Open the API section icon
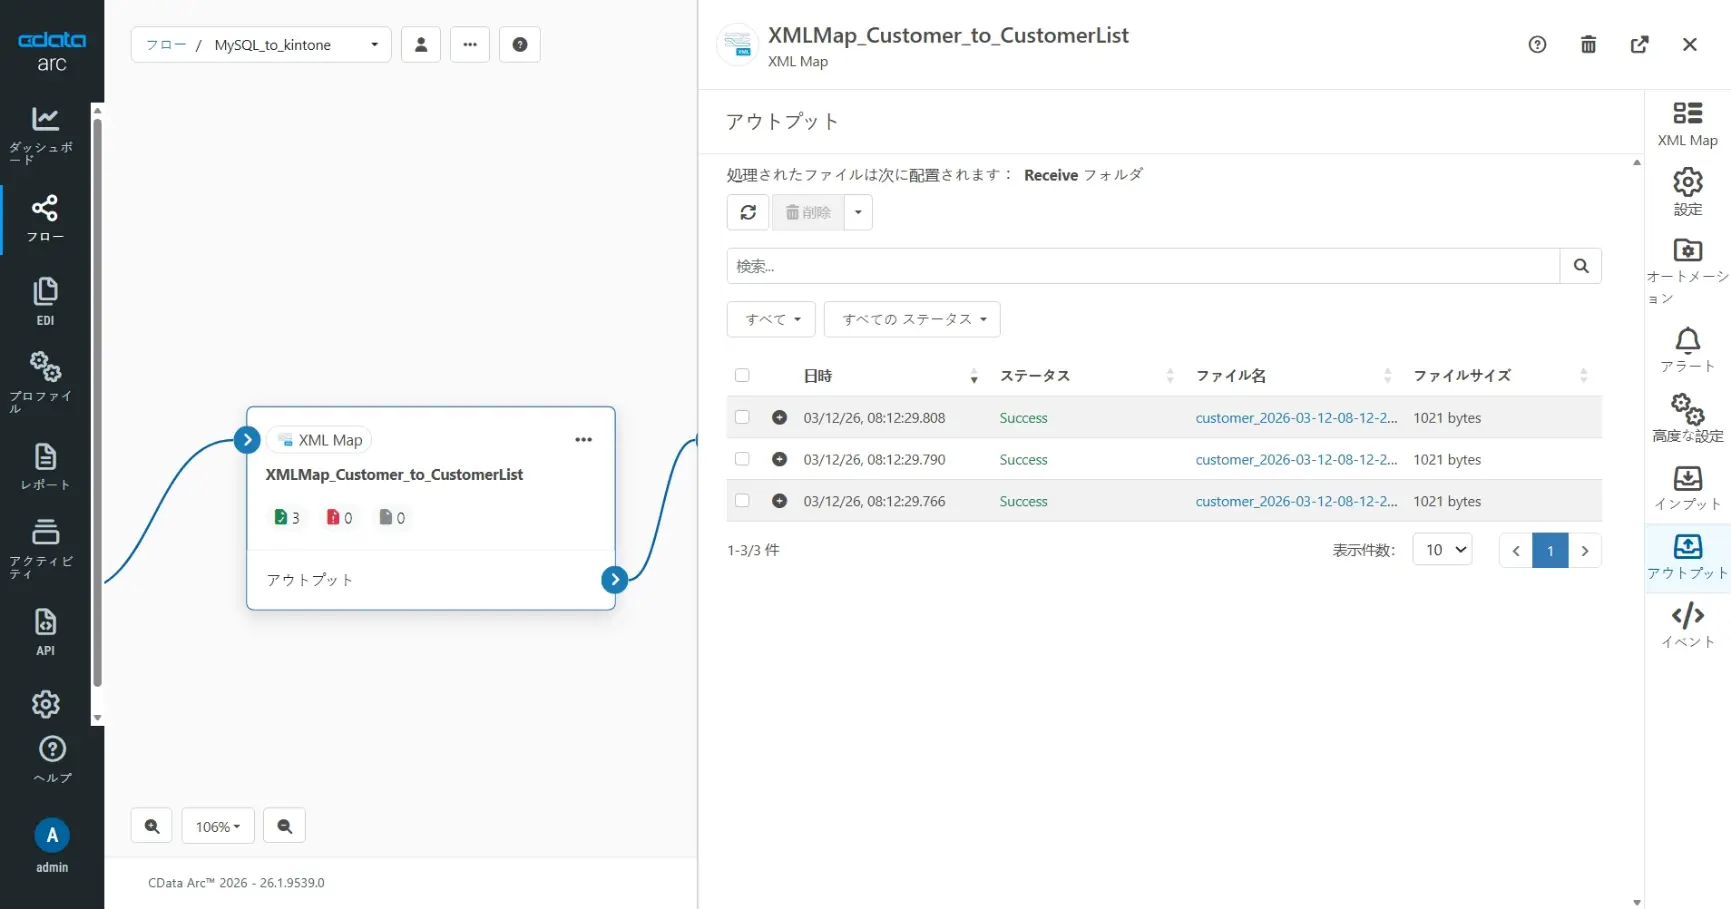This screenshot has width=1731, height=909. 46,631
